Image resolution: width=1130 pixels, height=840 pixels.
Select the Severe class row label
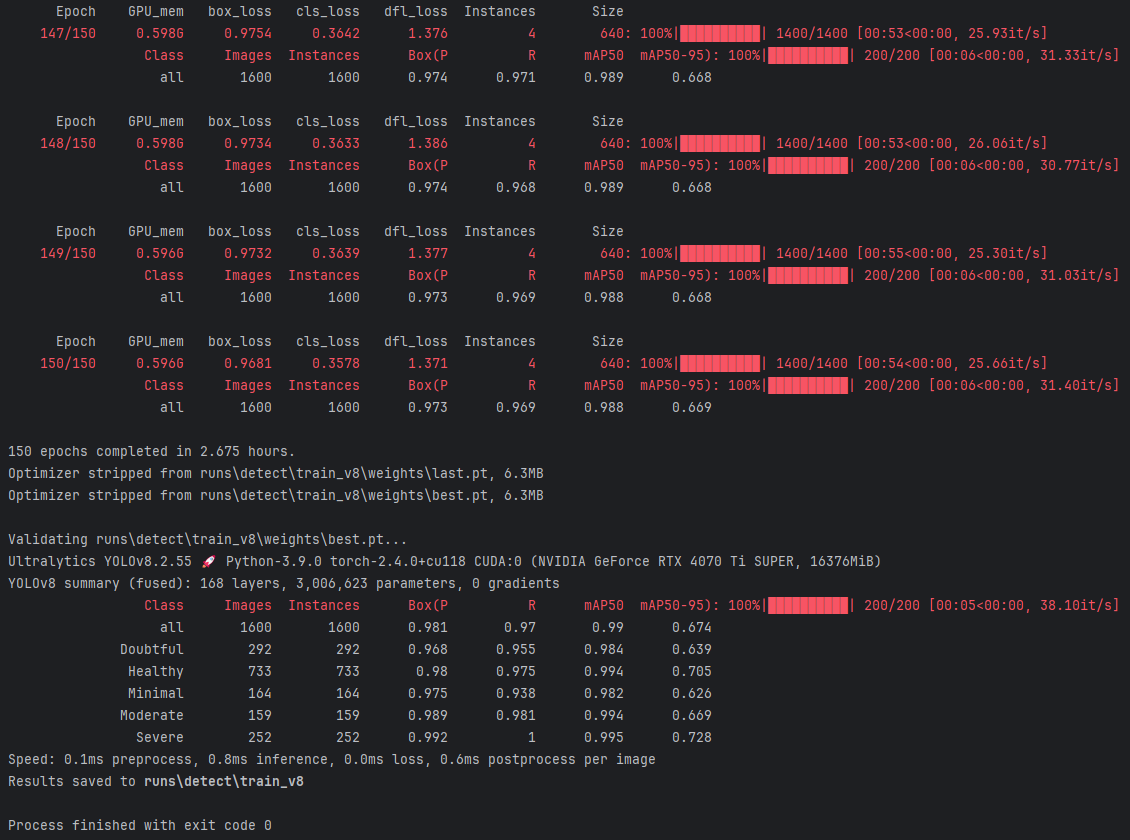(x=160, y=737)
